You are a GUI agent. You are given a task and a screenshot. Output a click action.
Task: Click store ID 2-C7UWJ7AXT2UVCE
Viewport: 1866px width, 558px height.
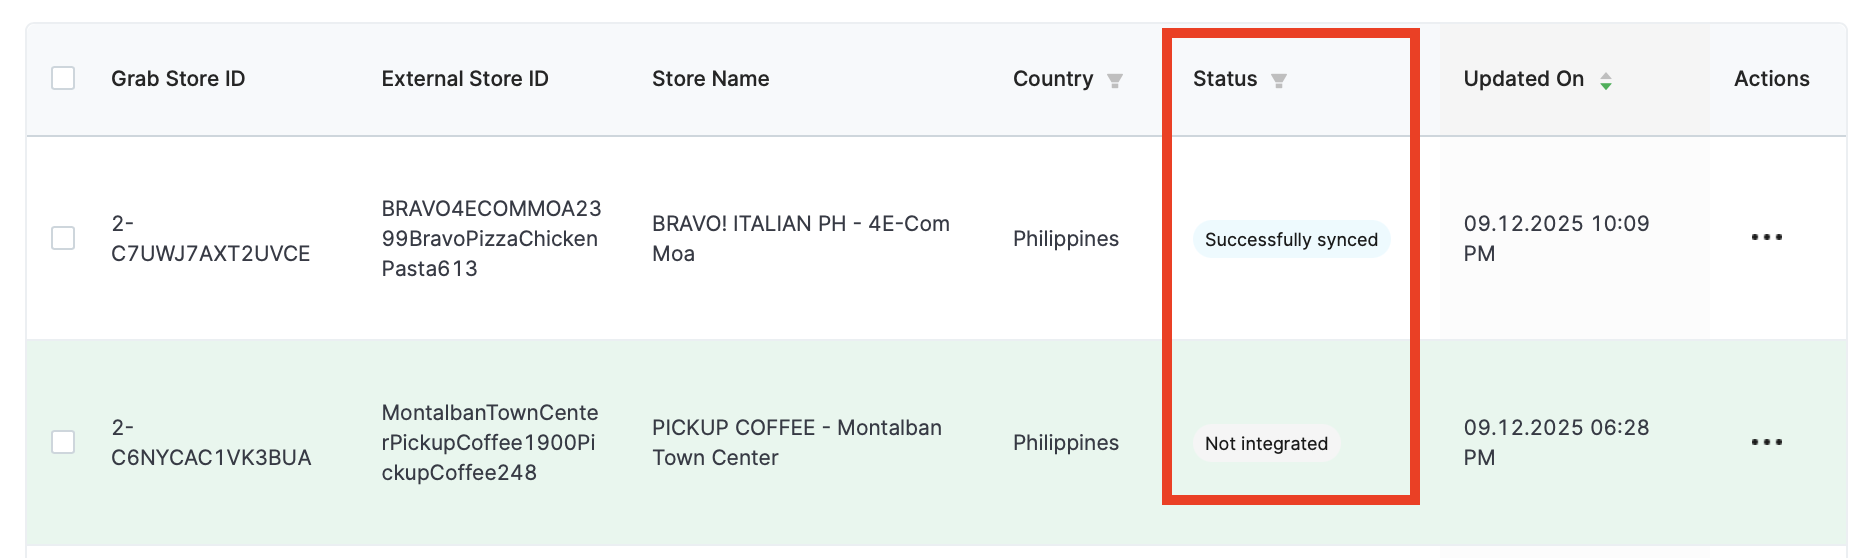coord(211,238)
